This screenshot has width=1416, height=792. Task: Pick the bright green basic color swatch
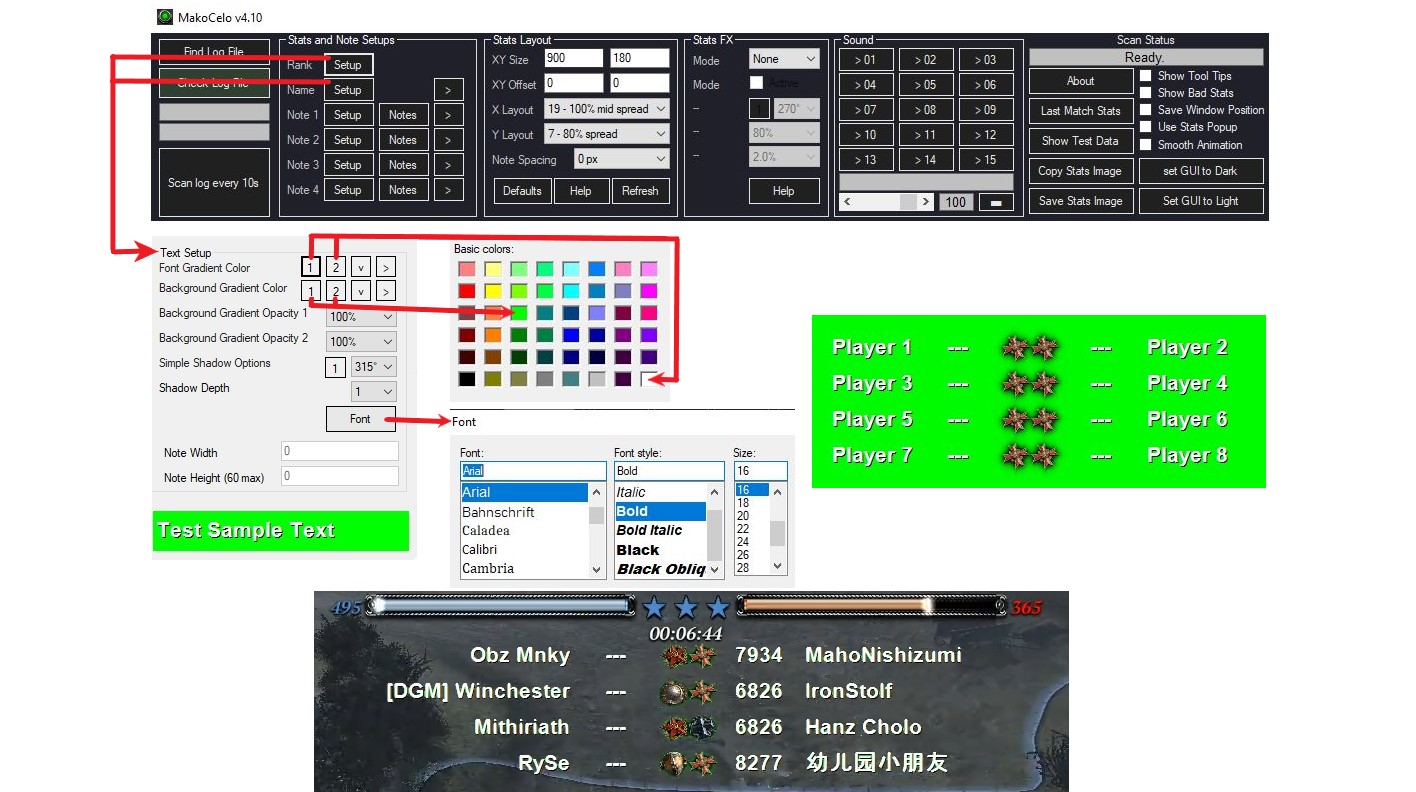(518, 313)
